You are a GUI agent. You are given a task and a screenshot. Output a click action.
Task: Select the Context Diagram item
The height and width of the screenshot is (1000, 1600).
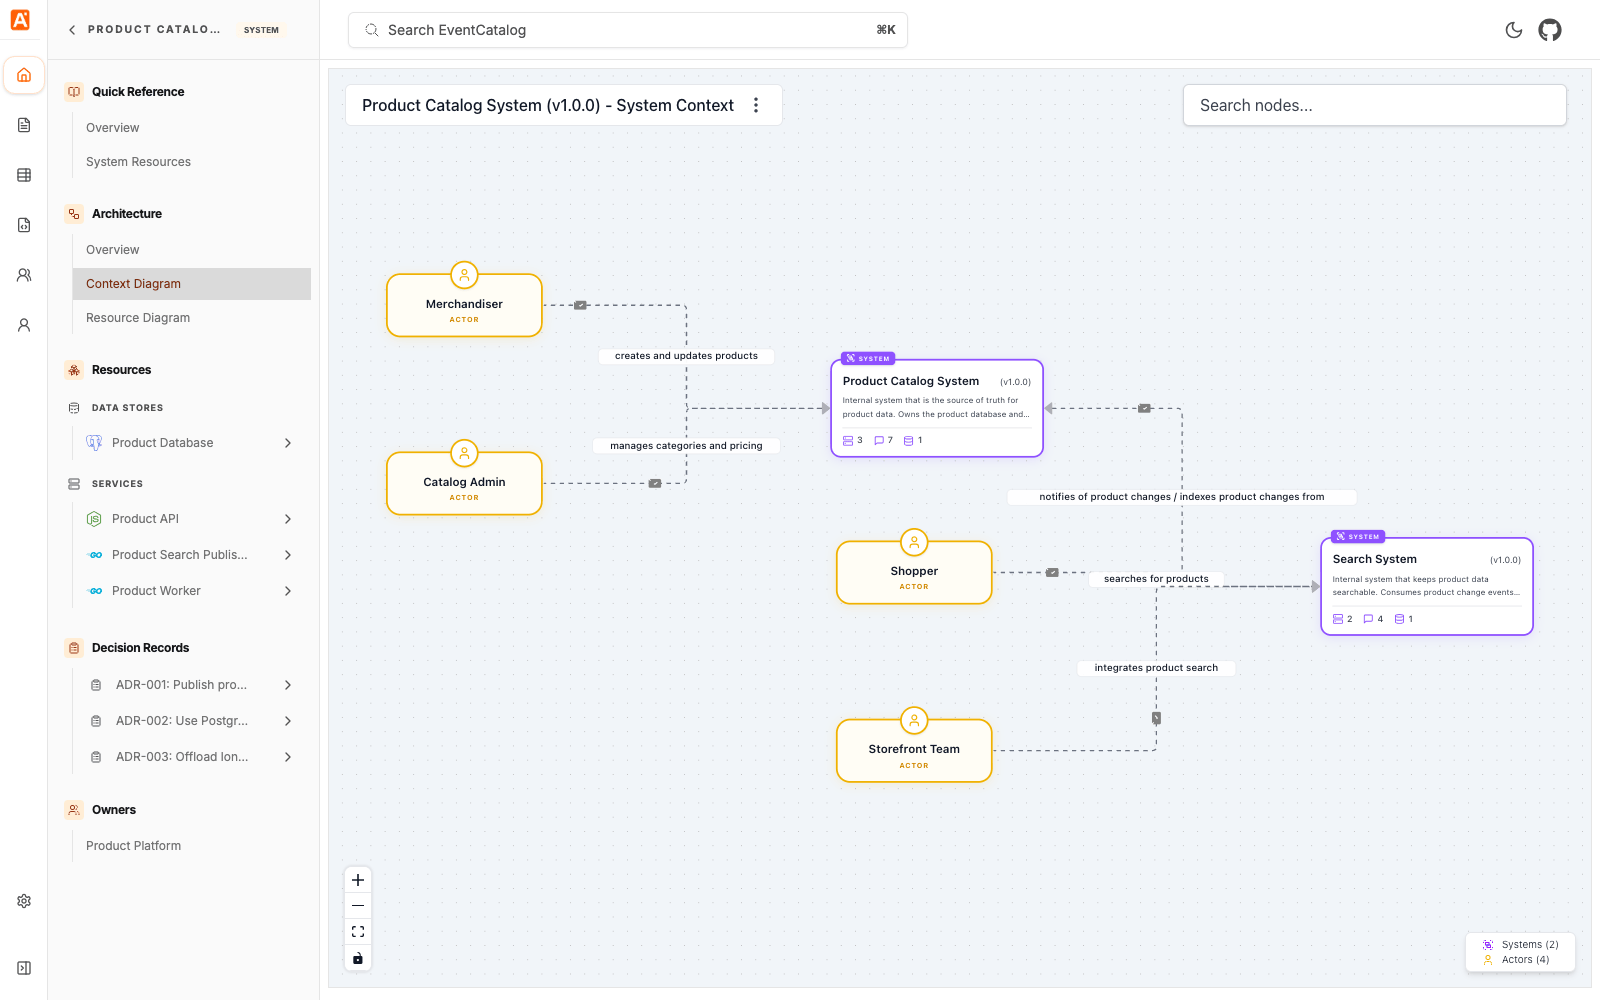191,284
